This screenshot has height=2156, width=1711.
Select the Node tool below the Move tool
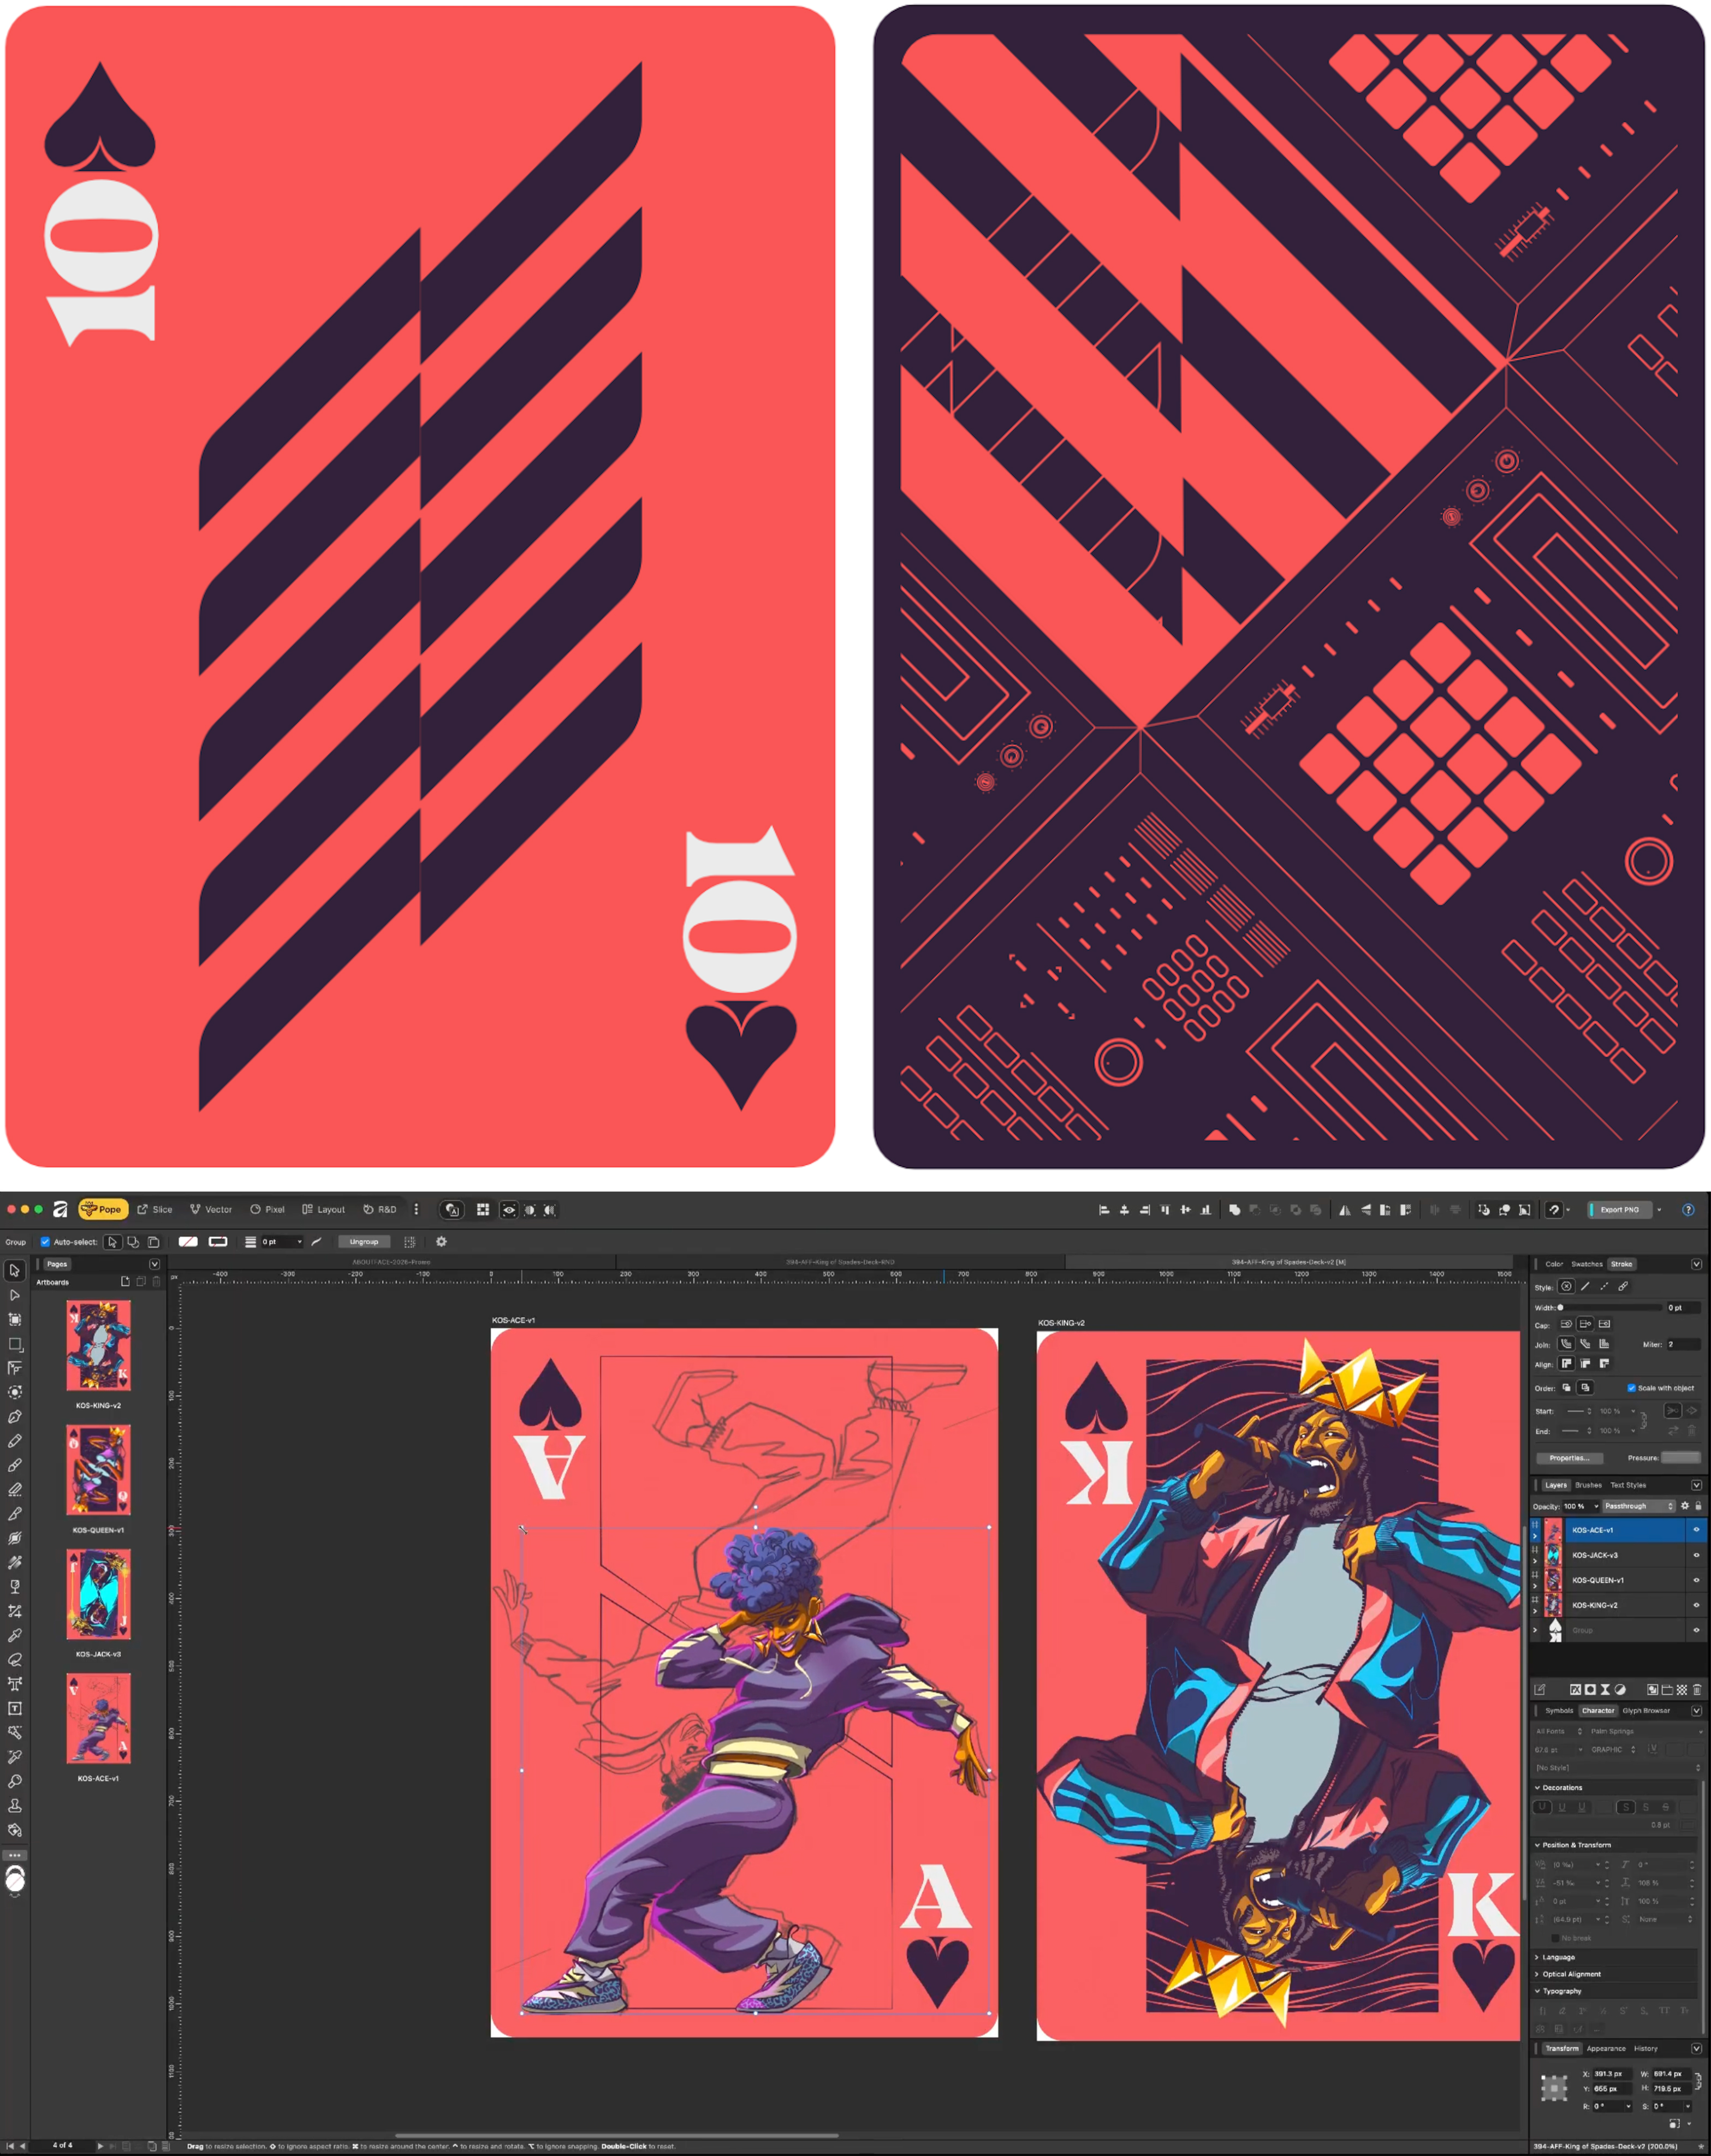(x=15, y=1295)
